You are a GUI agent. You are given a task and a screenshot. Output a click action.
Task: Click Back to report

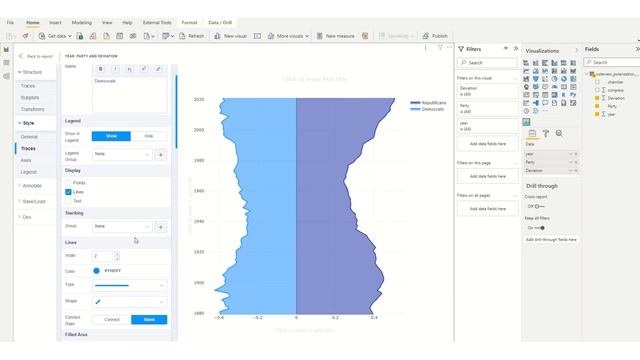[x=36, y=56]
